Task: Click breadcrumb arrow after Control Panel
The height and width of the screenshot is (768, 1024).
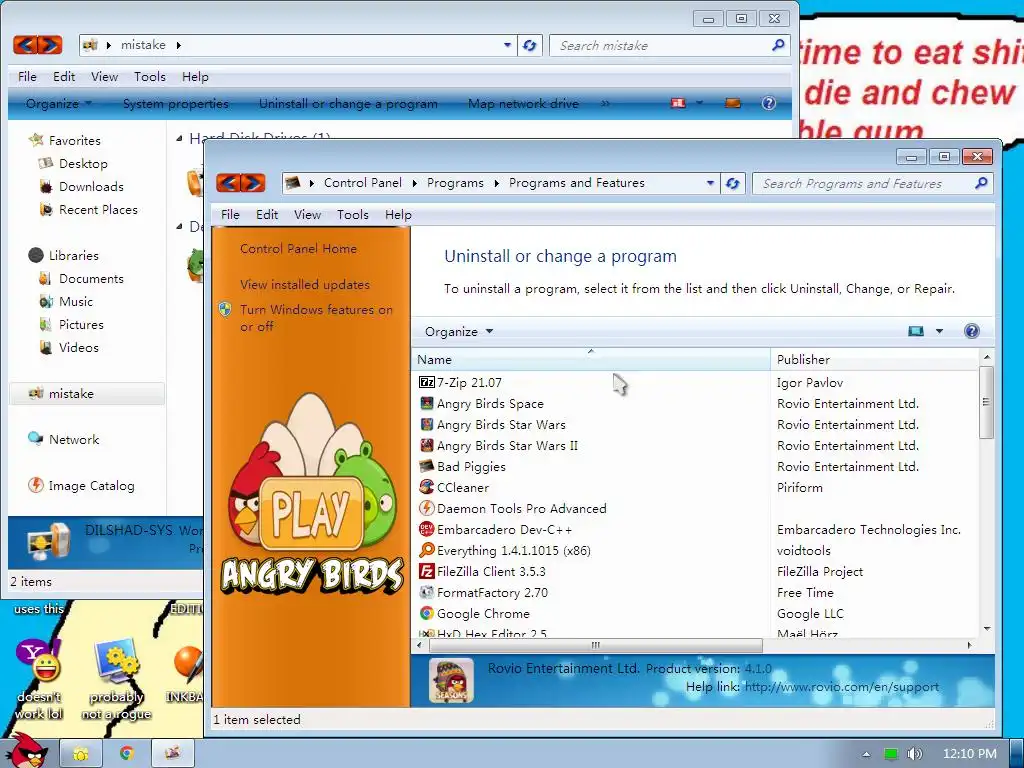Action: tap(414, 184)
